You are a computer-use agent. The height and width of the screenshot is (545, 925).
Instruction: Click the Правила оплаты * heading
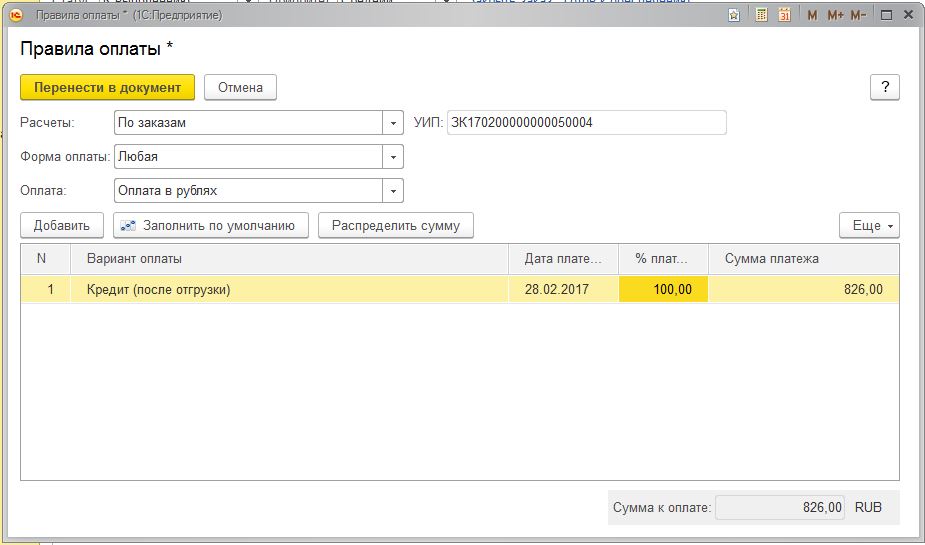tap(97, 48)
